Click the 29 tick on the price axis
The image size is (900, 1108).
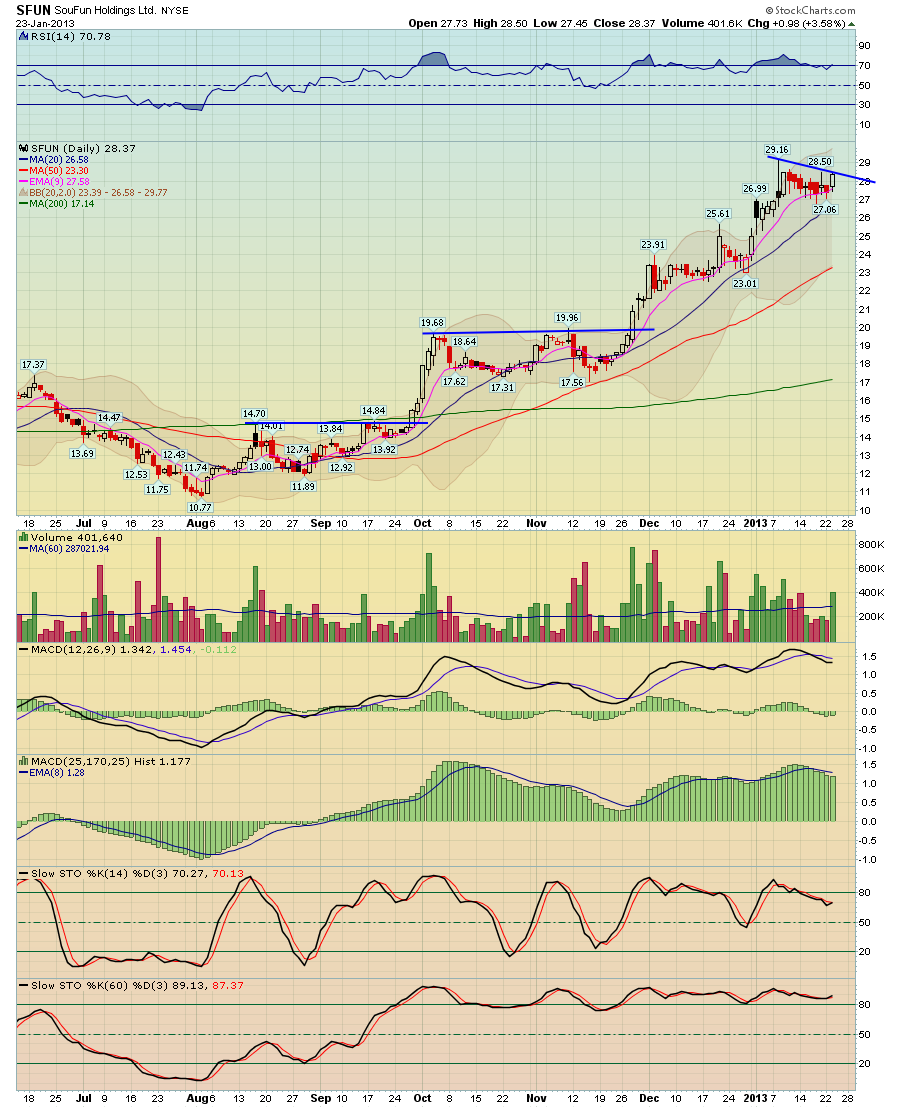click(x=864, y=163)
